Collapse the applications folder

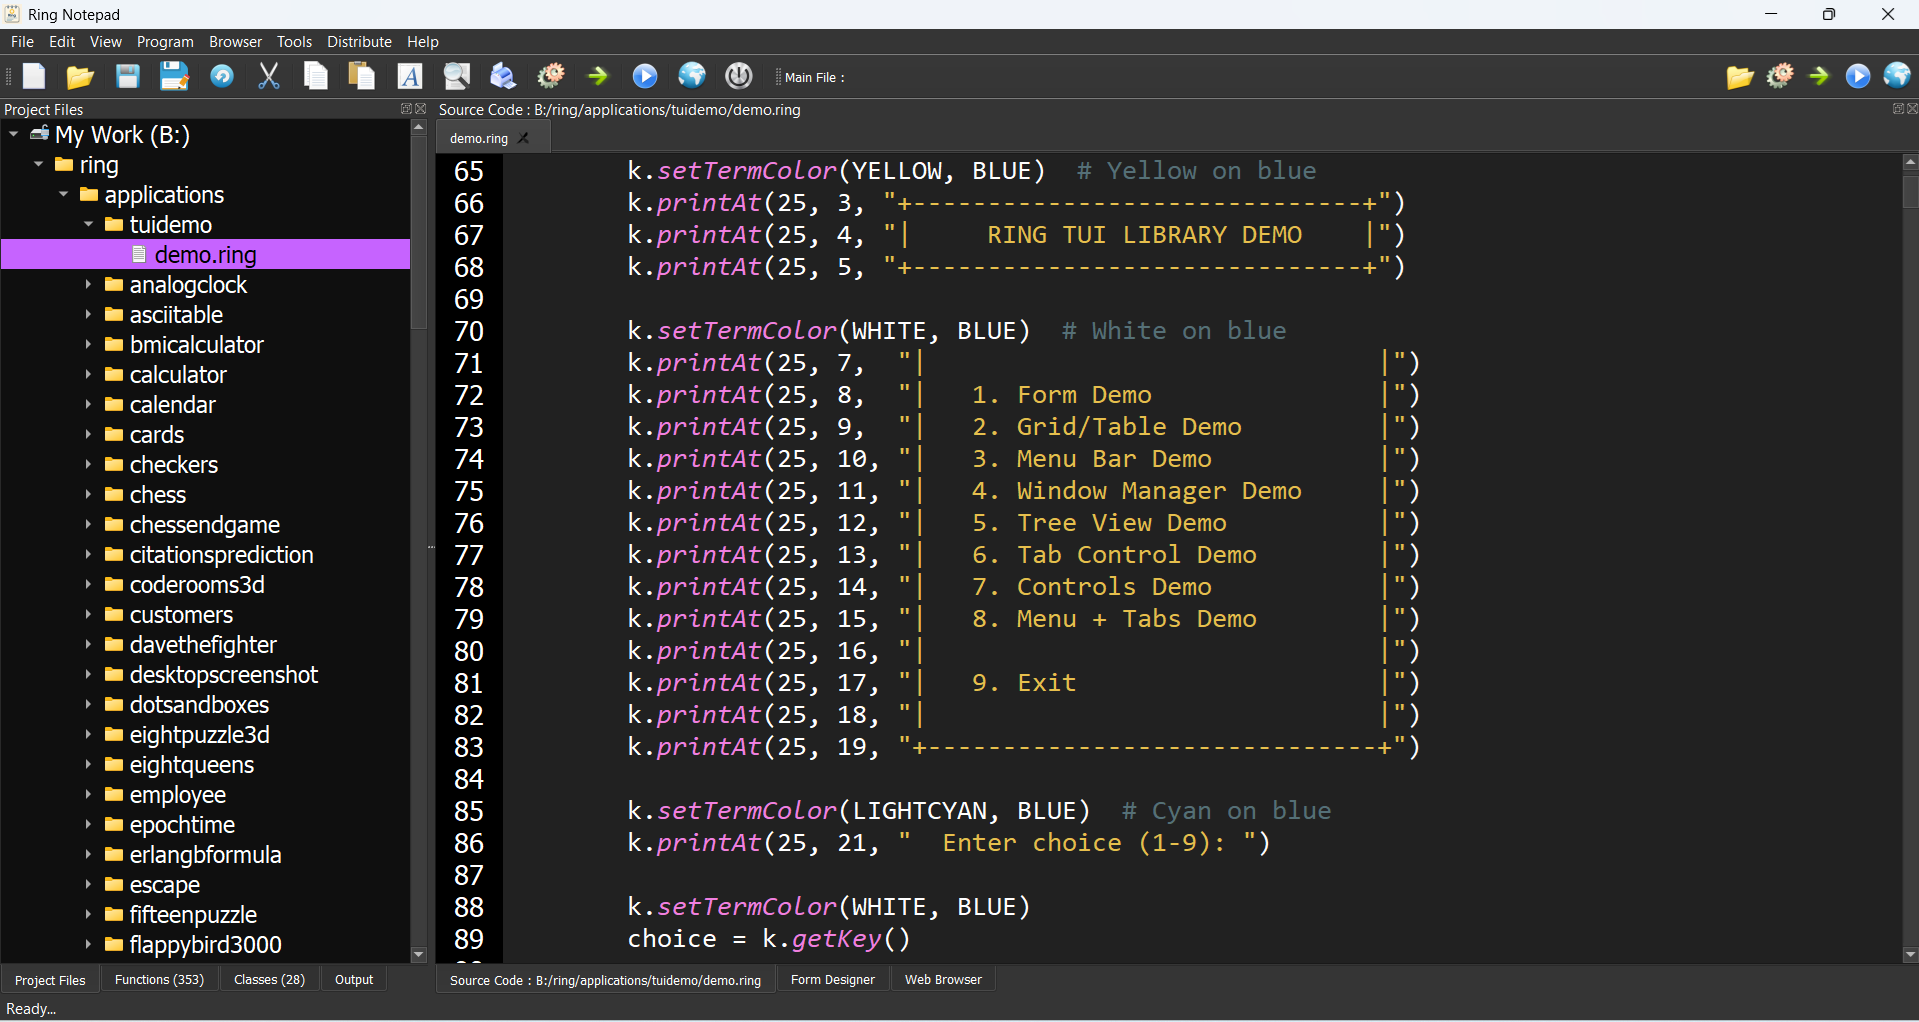[x=64, y=195]
